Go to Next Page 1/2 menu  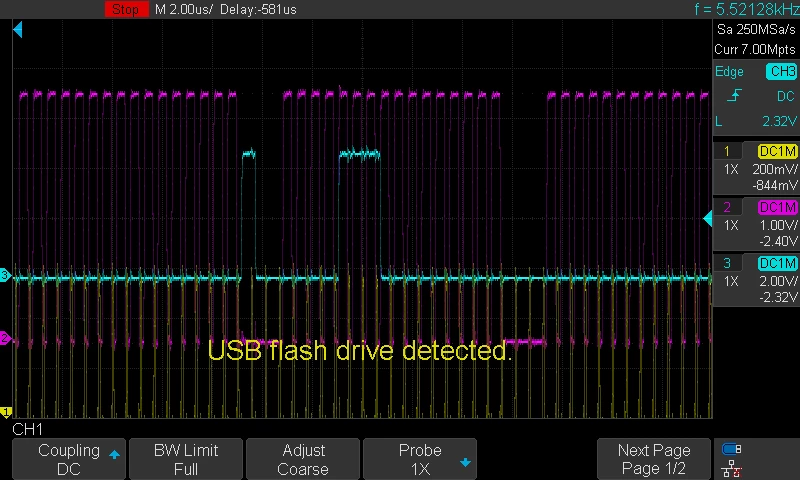[654, 459]
